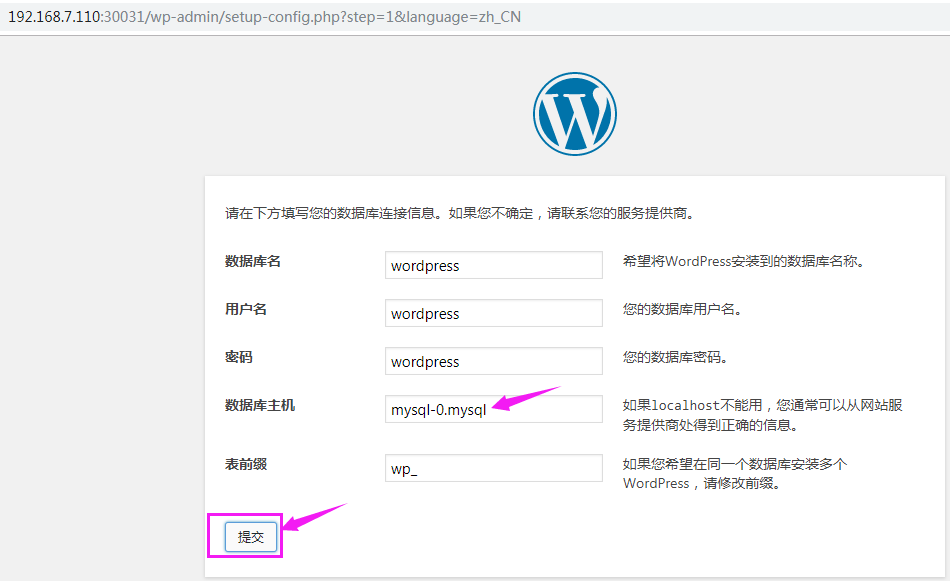
Task: Click description '您的数据库用户名'
Action: click(682, 309)
